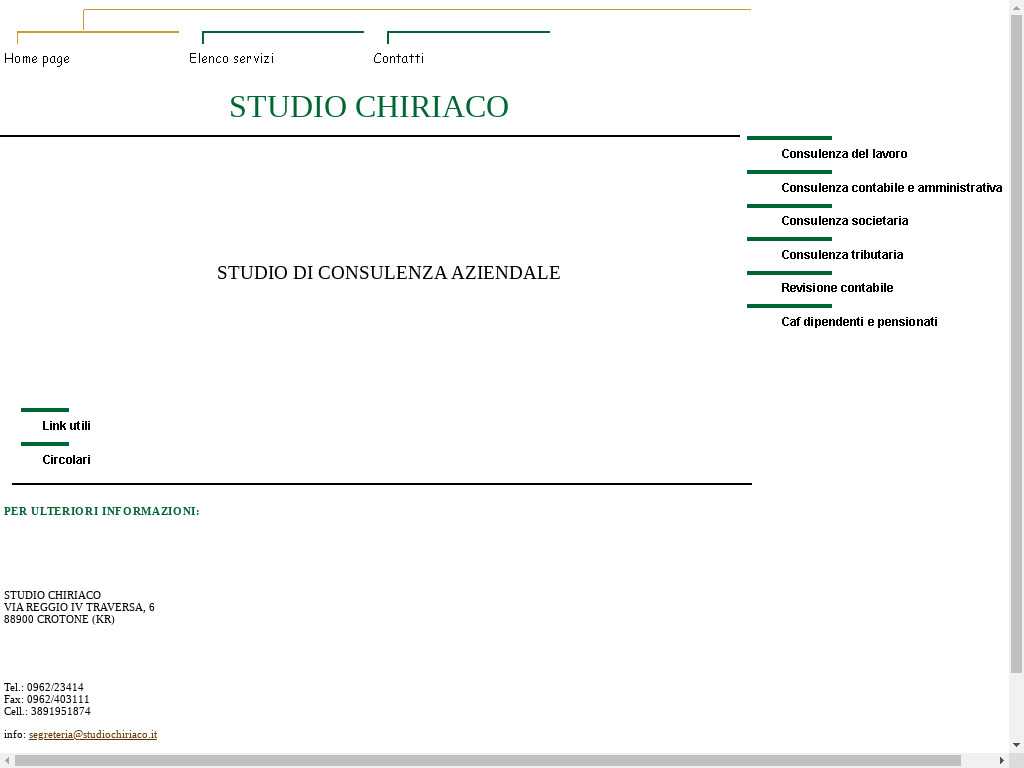Image resolution: width=1024 pixels, height=768 pixels.
Task: Click the STUDIO DI CONSULENZA AZIENDALE heading
Action: [x=389, y=273]
